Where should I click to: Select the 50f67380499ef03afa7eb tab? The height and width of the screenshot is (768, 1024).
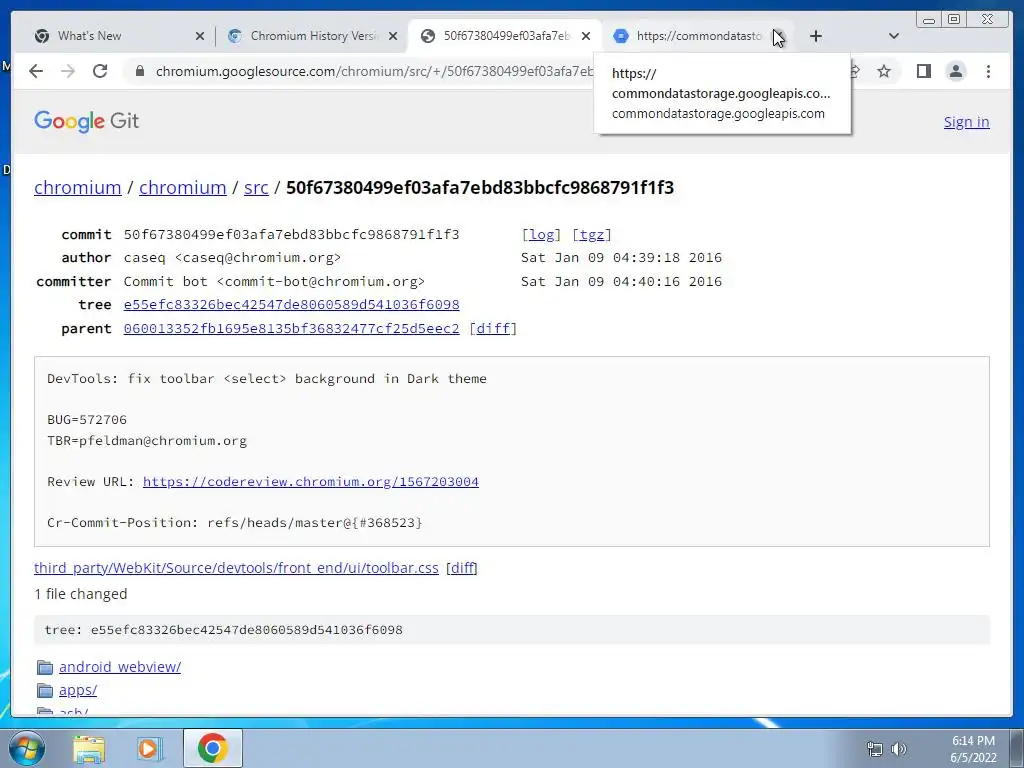505,36
